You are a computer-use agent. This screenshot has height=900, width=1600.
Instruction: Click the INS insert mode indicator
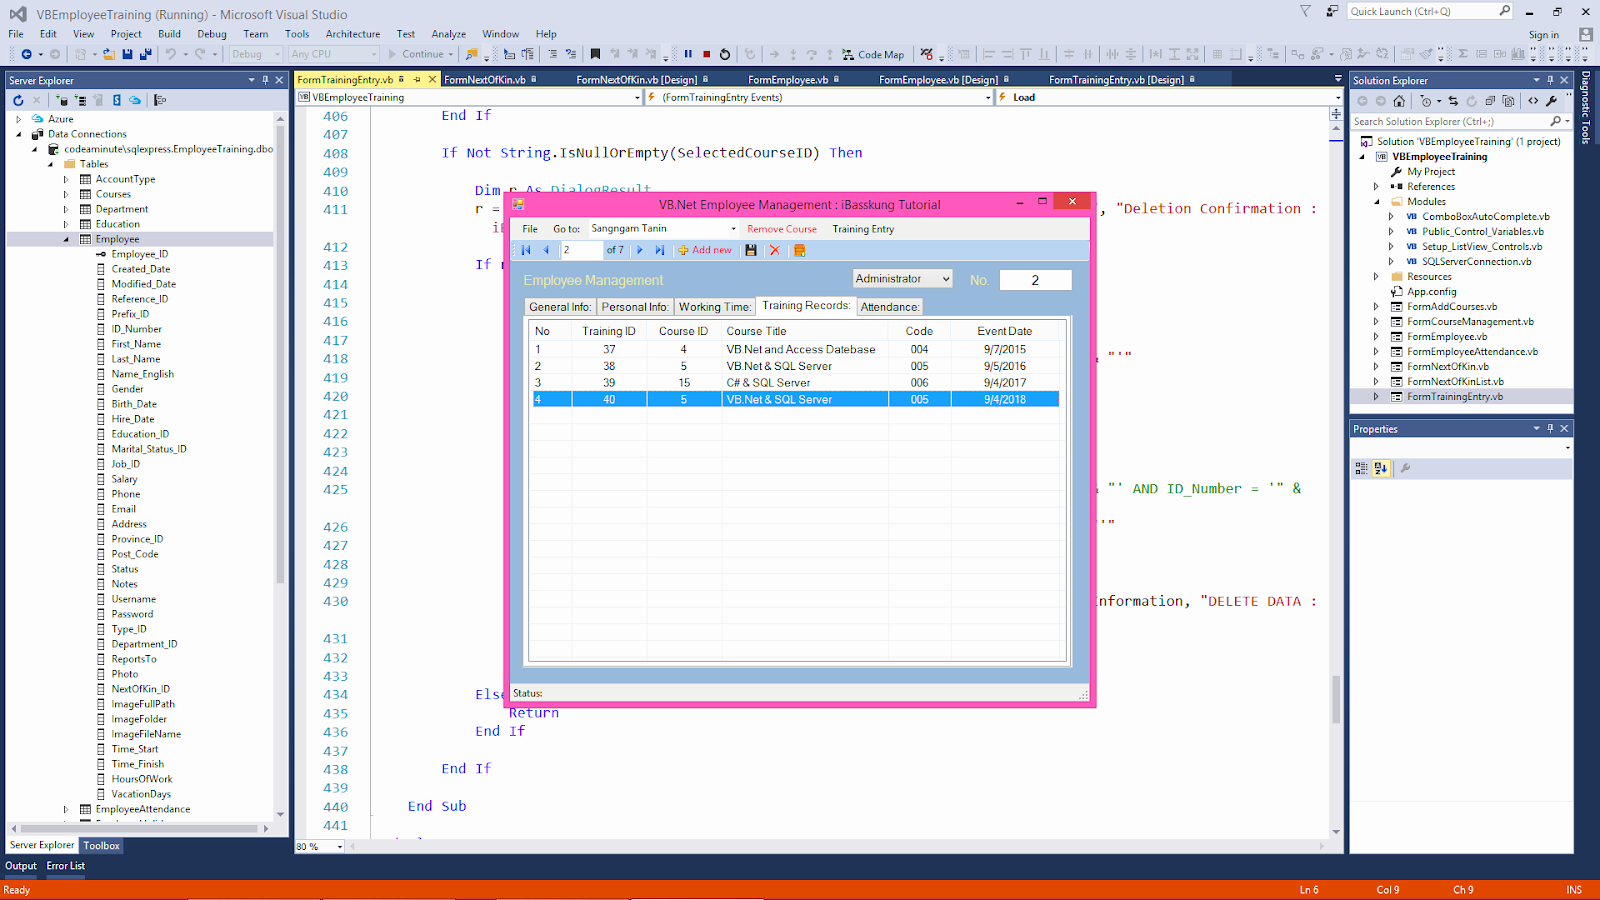1573,889
